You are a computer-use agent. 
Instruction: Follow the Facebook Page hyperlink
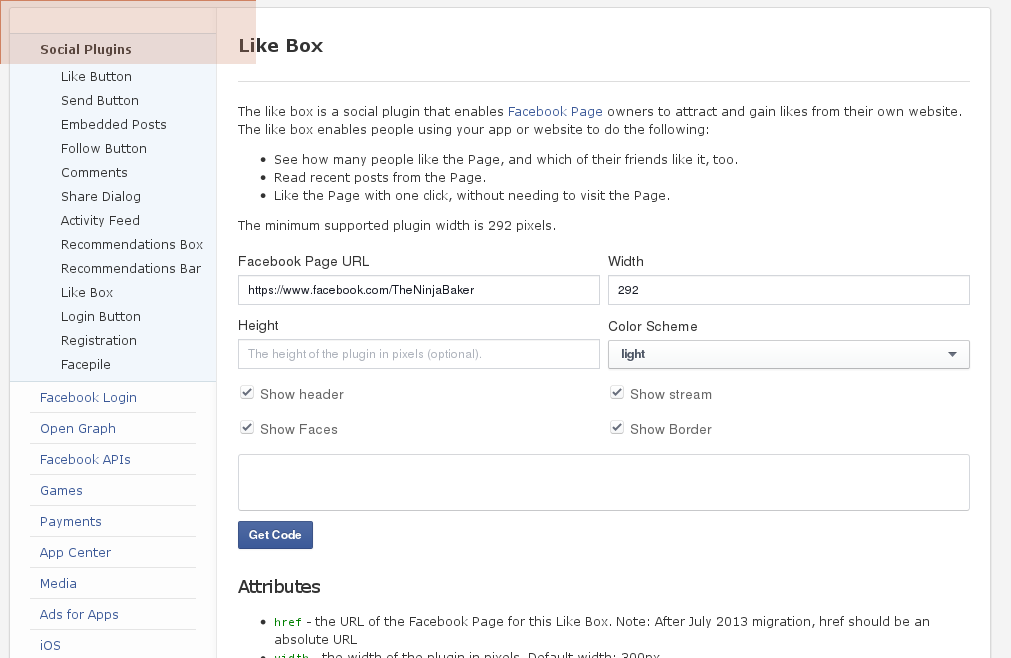tap(555, 111)
